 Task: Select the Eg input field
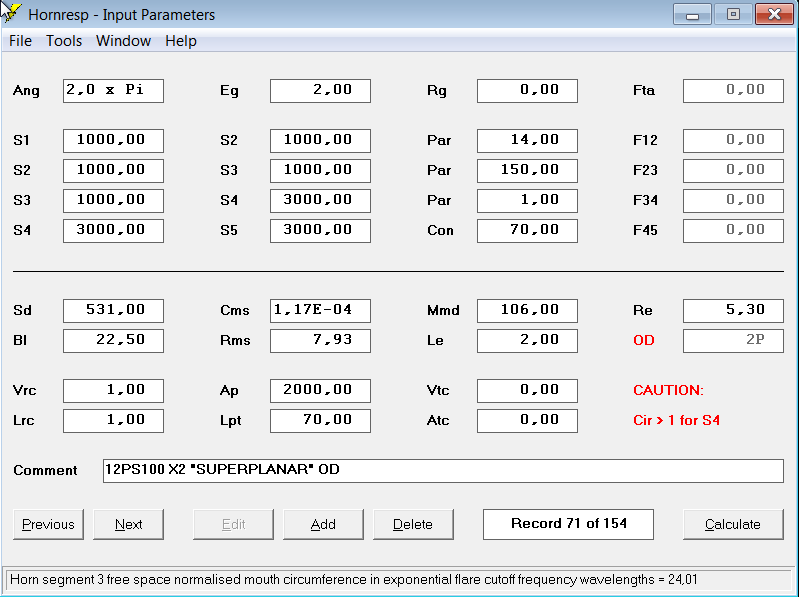pos(320,91)
